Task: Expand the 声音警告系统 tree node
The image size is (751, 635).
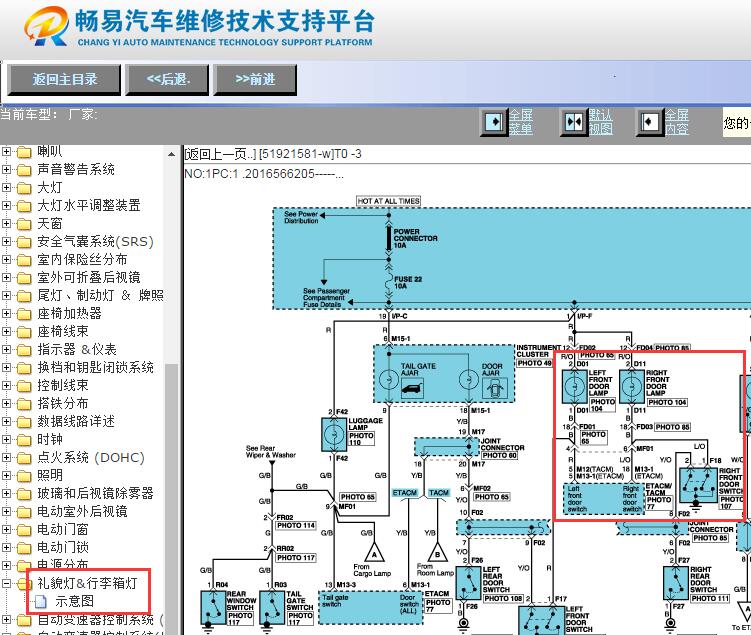Action: point(6,170)
